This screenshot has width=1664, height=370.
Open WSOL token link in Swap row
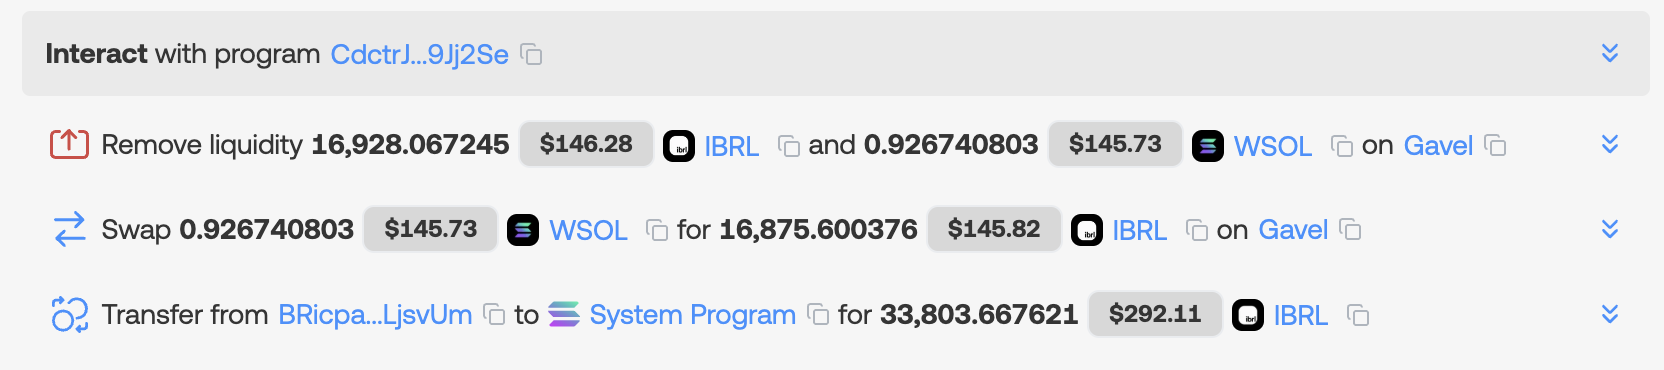click(588, 230)
